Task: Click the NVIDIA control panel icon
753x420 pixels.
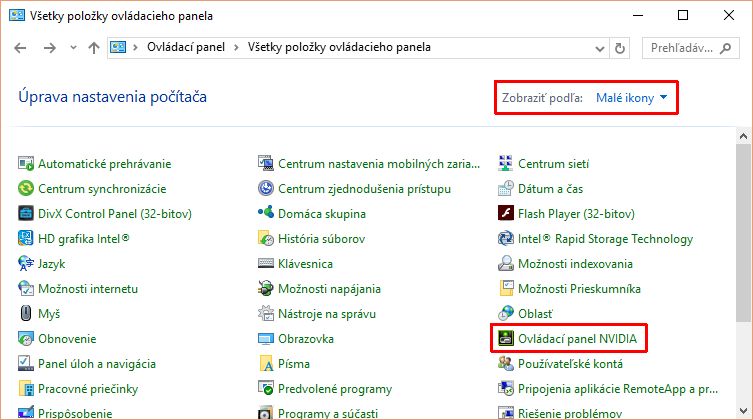Action: (x=506, y=338)
